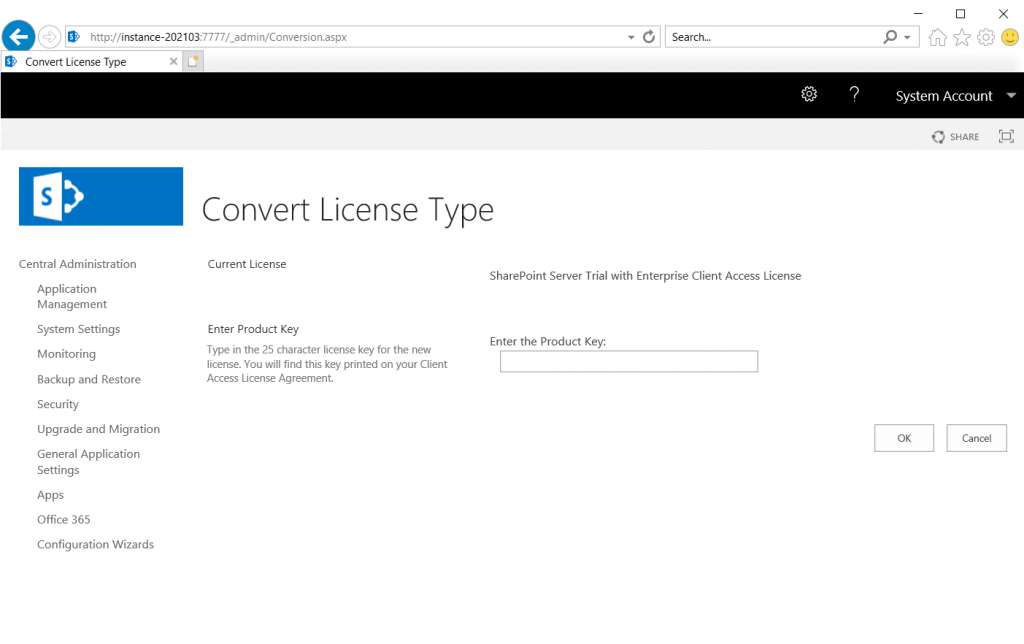
Task: Open browser Tools with the gear icon
Action: click(985, 36)
